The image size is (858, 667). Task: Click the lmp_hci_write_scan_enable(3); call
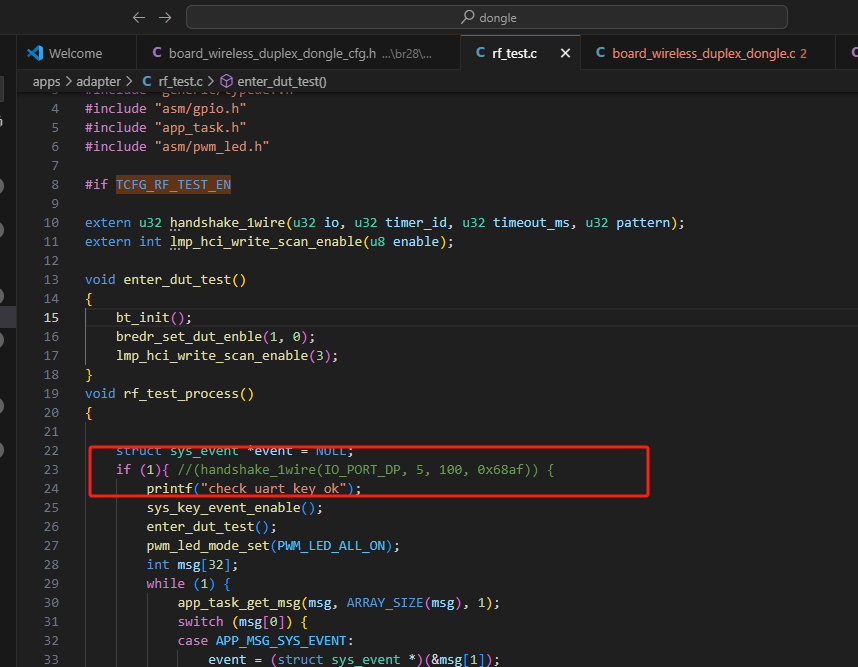pos(227,356)
